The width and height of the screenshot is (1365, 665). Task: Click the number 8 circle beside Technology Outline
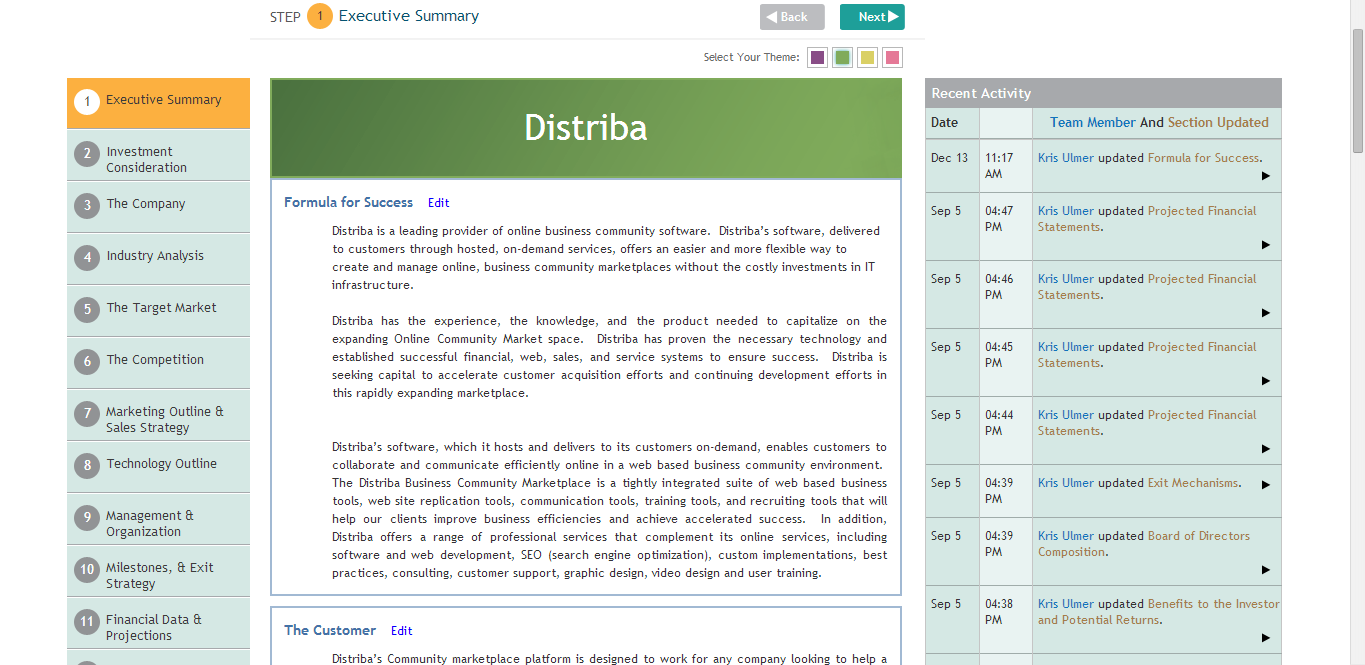87,466
